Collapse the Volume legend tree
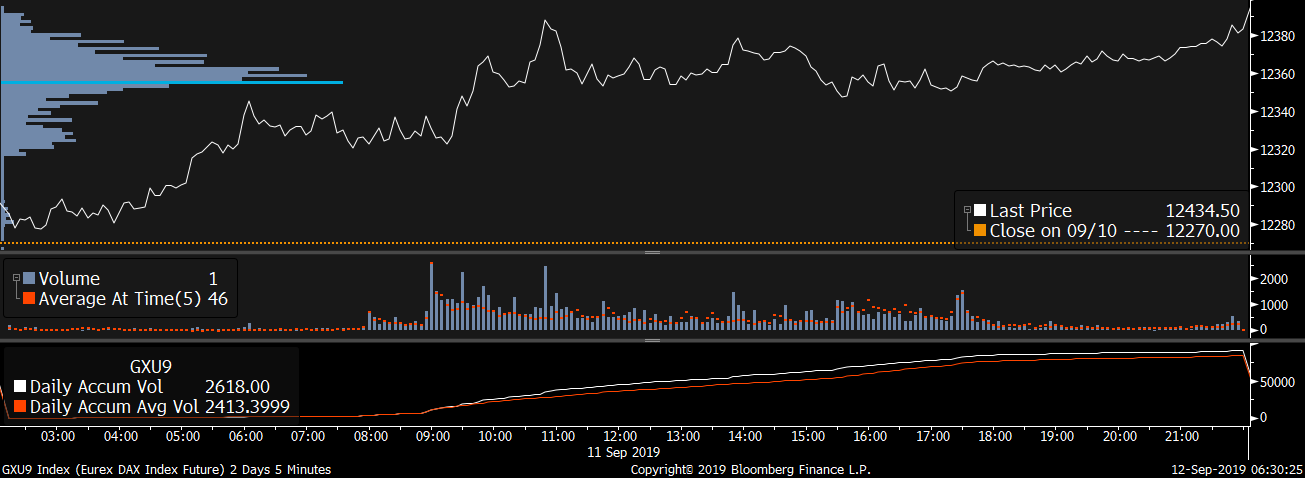This screenshot has width=1305, height=478. 16,279
